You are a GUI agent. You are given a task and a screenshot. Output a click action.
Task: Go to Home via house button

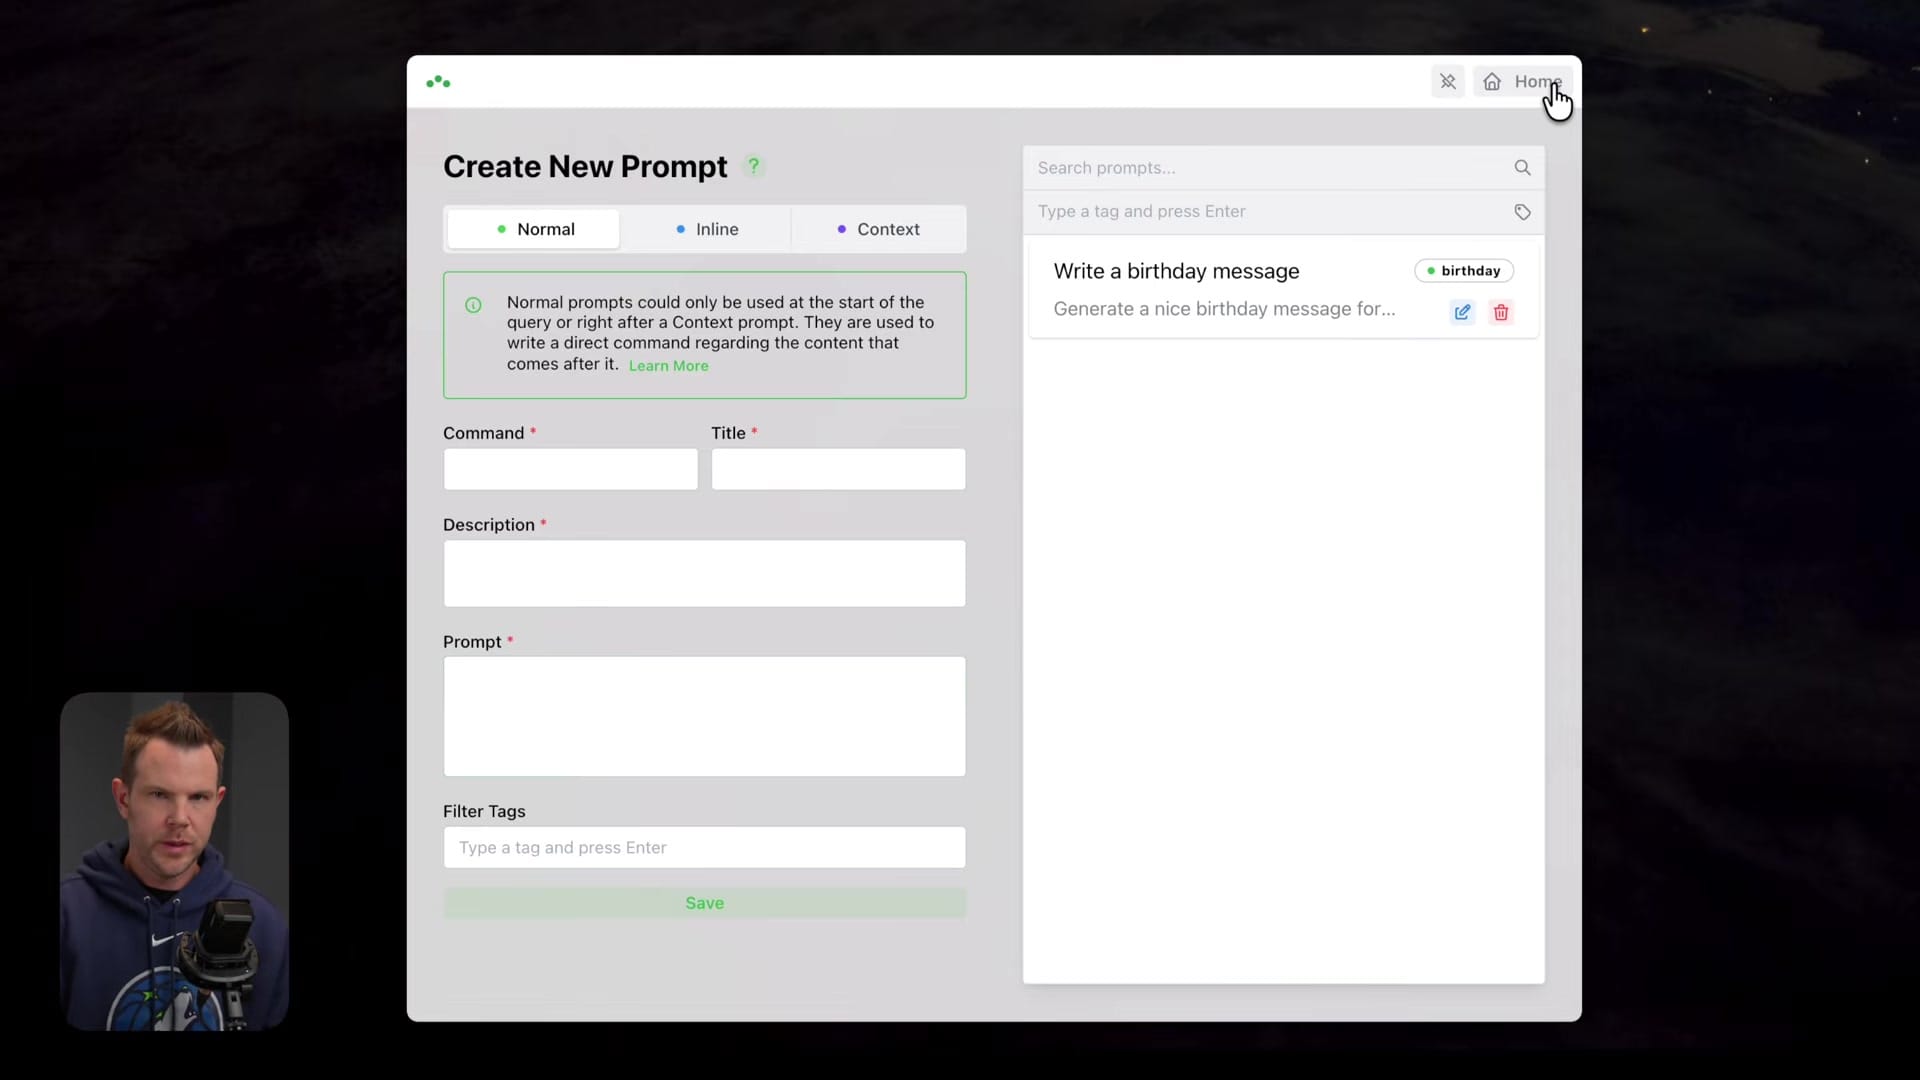[x=1522, y=82]
